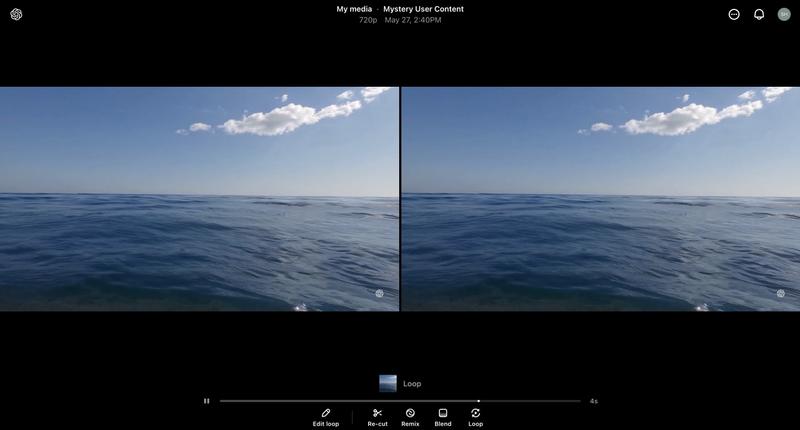Seek to the start of the timeline
The width and height of the screenshot is (800, 430).
(x=222, y=401)
